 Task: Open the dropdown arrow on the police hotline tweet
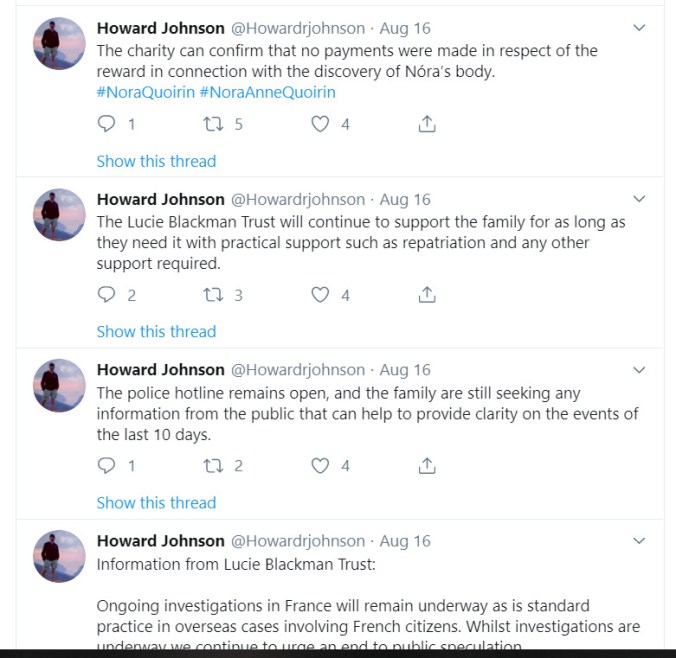tap(640, 370)
